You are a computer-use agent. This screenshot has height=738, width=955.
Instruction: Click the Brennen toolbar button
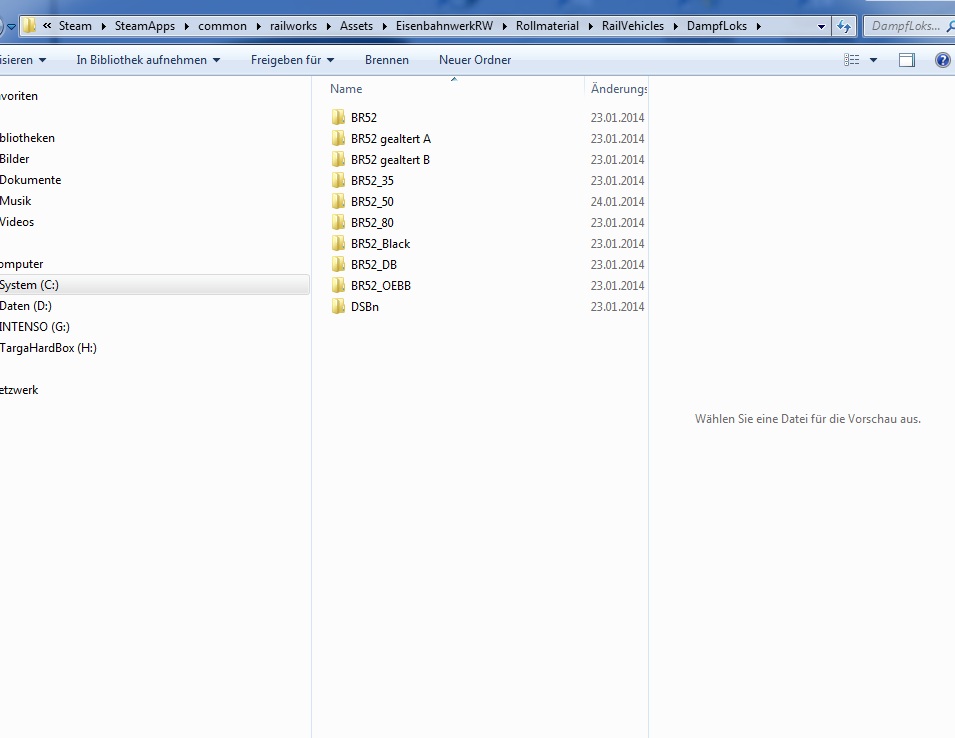click(x=387, y=60)
